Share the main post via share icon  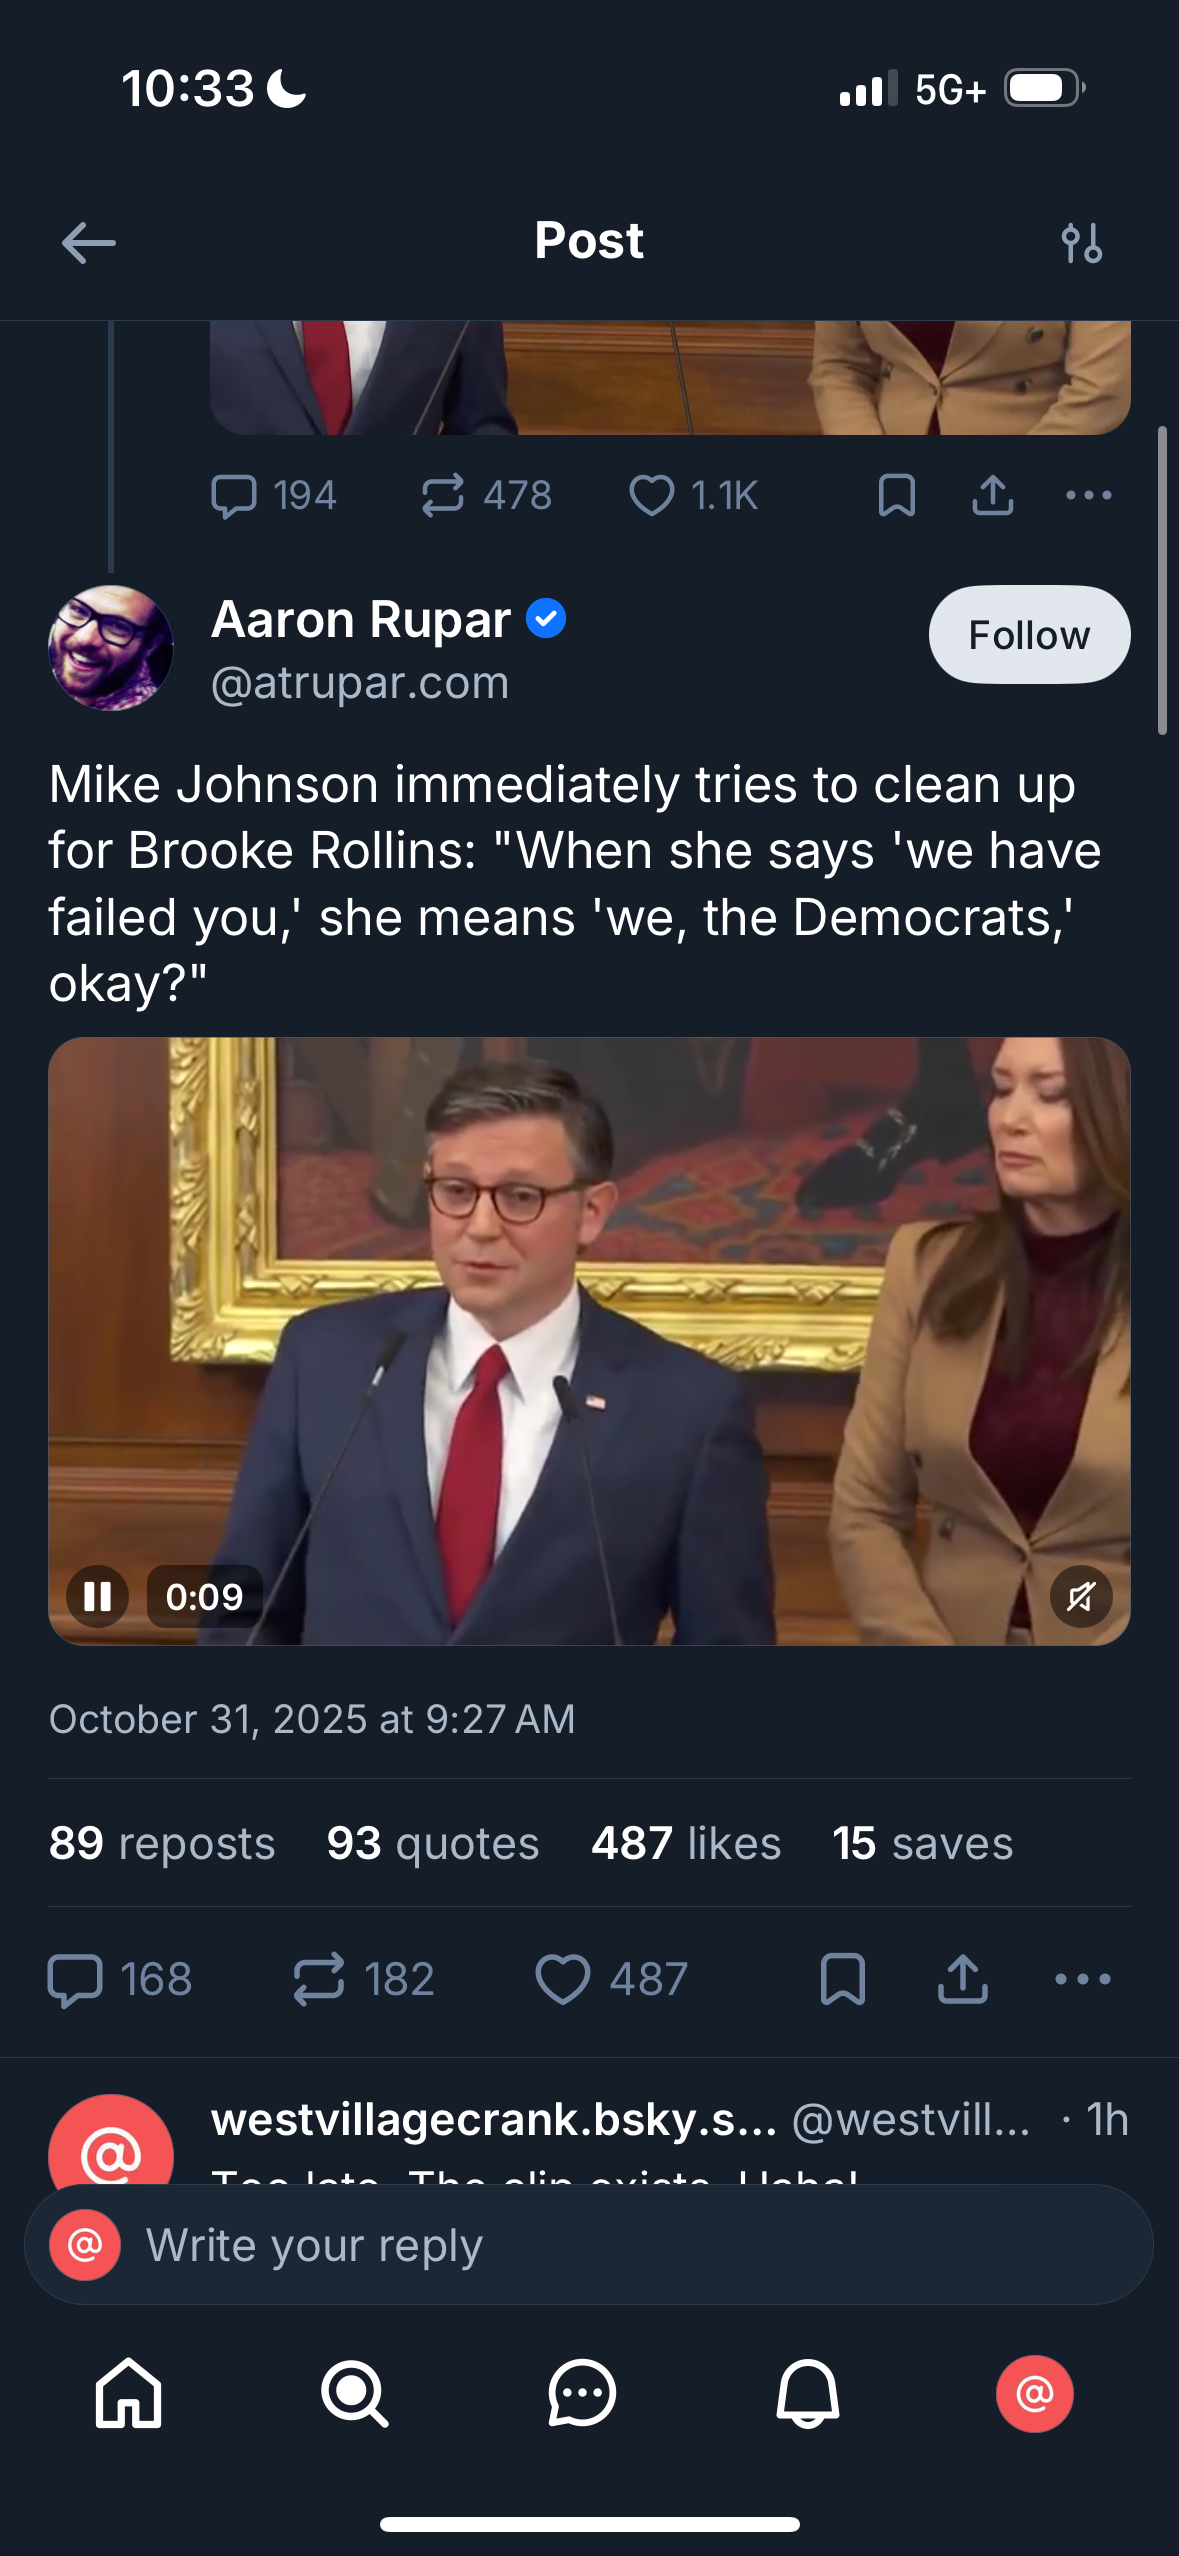pyautogui.click(x=962, y=1980)
